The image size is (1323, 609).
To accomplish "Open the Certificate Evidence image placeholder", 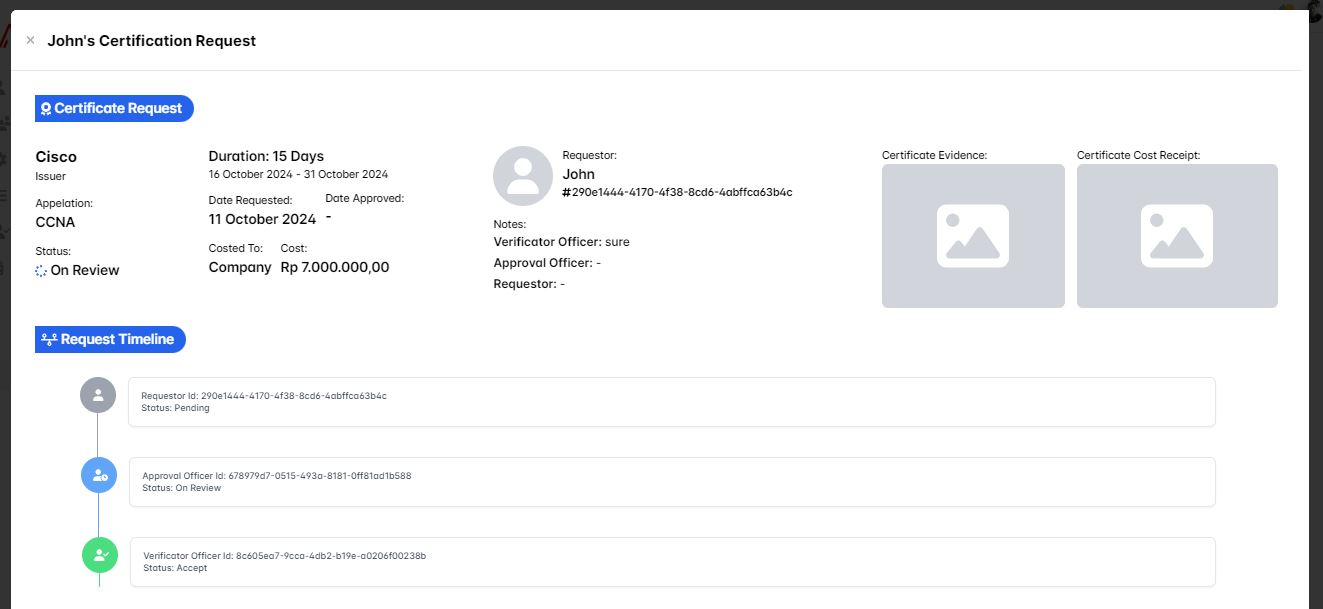I will click(972, 236).
